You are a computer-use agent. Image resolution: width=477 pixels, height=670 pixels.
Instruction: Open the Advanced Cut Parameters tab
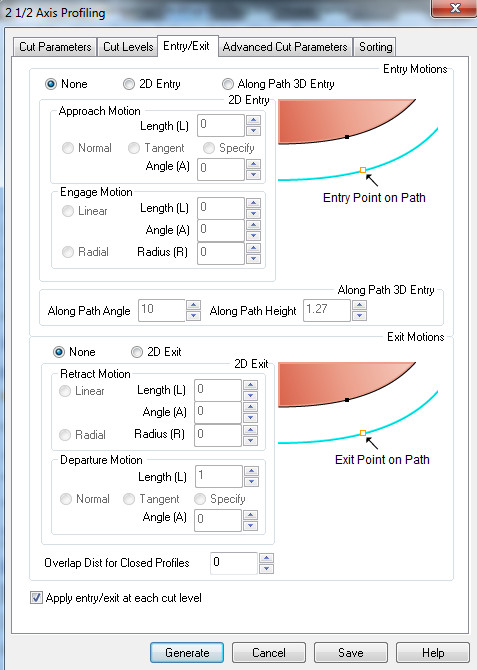click(x=285, y=47)
